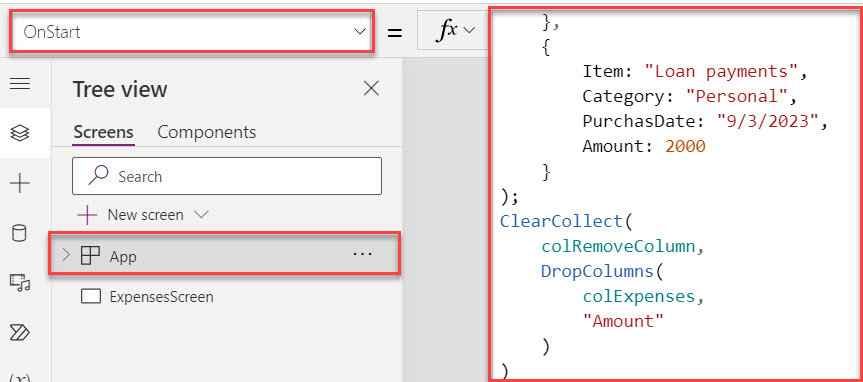
Task: Click the Amount value 2000
Action: pyautogui.click(x=685, y=146)
